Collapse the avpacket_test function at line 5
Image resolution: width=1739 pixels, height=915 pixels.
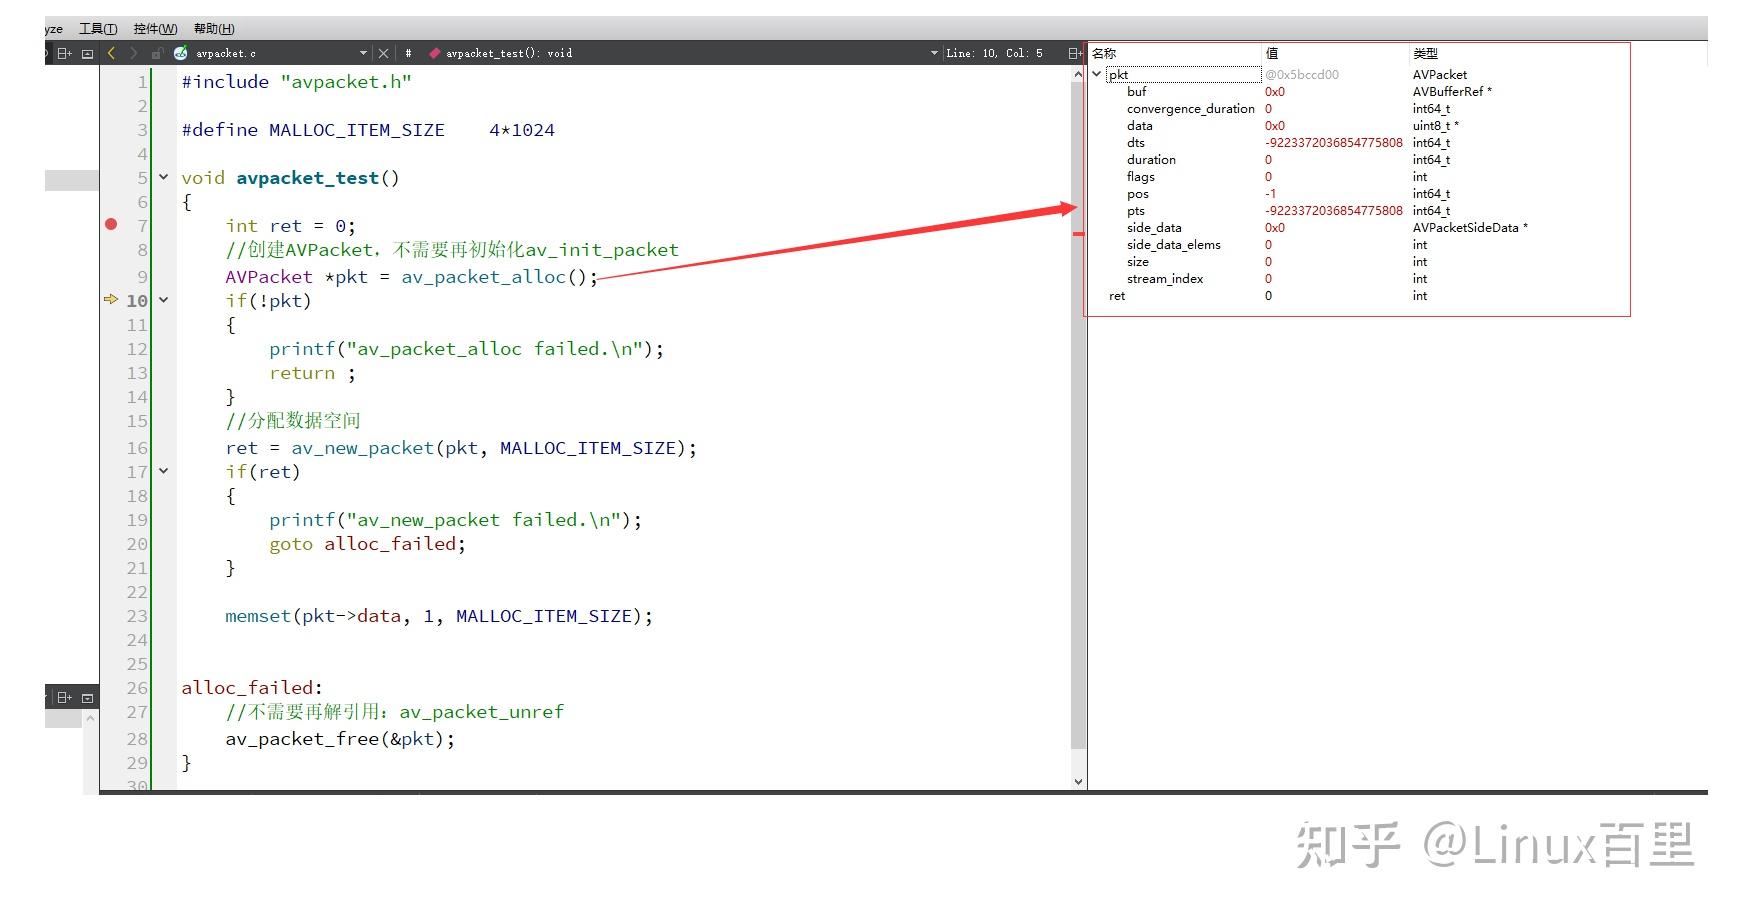click(164, 177)
